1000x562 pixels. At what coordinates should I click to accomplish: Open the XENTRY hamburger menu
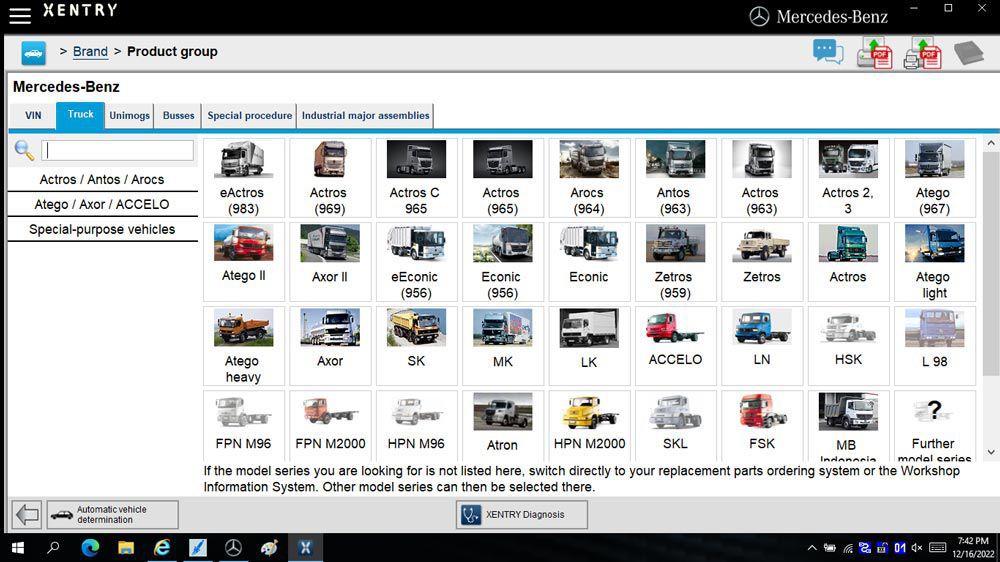click(20, 15)
